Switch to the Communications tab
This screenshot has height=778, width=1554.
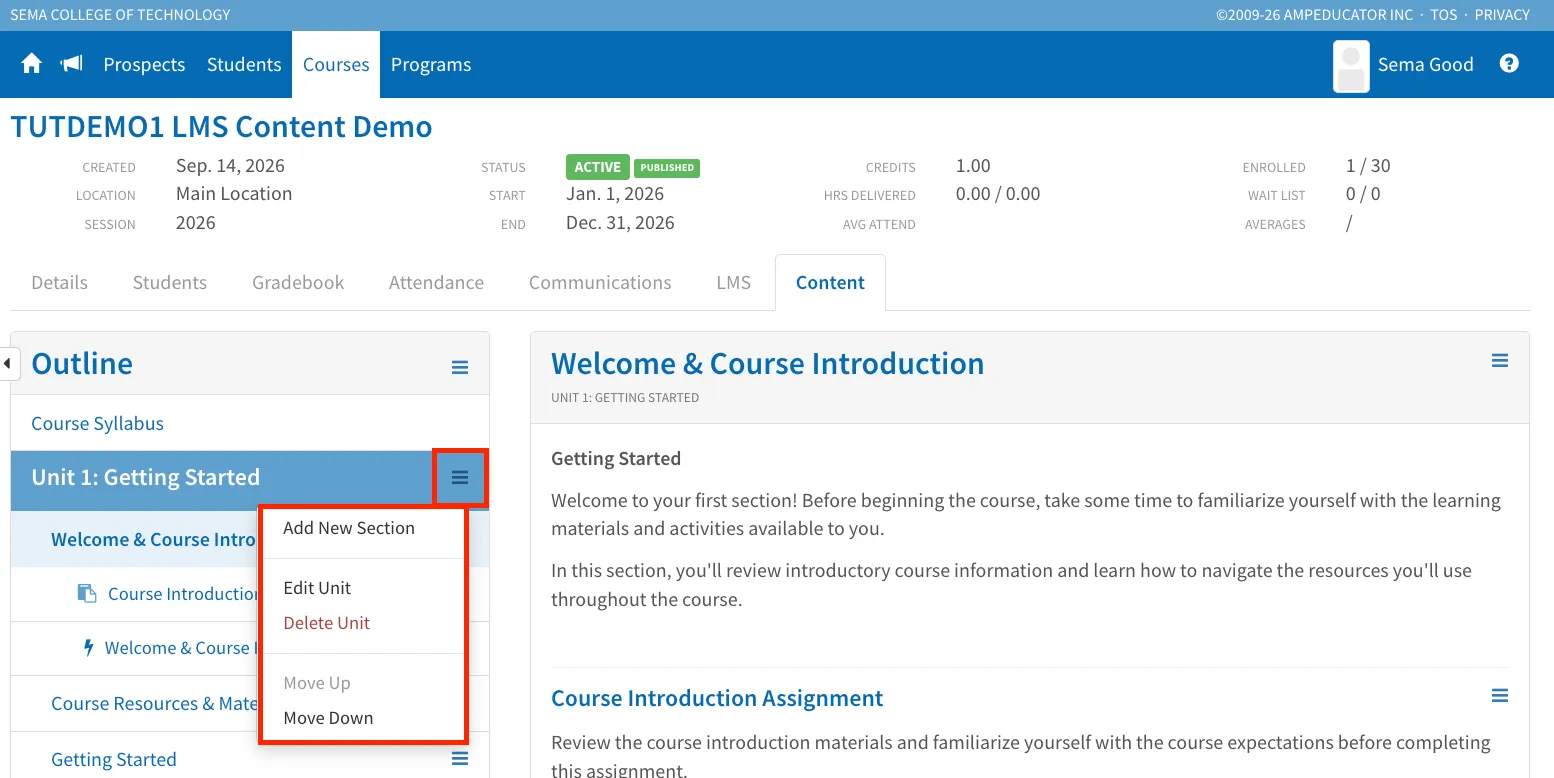pyautogui.click(x=600, y=283)
